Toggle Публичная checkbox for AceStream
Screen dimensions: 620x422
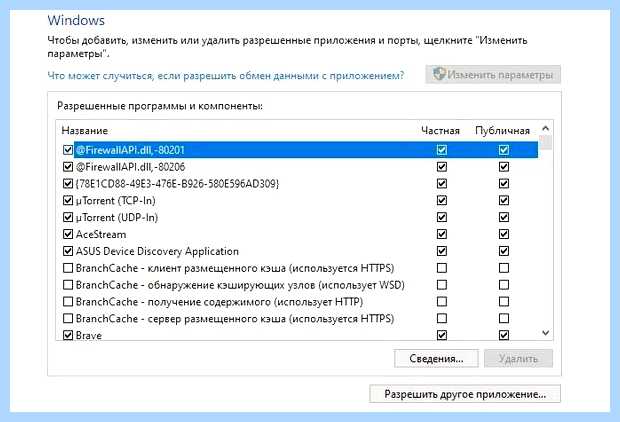(504, 234)
